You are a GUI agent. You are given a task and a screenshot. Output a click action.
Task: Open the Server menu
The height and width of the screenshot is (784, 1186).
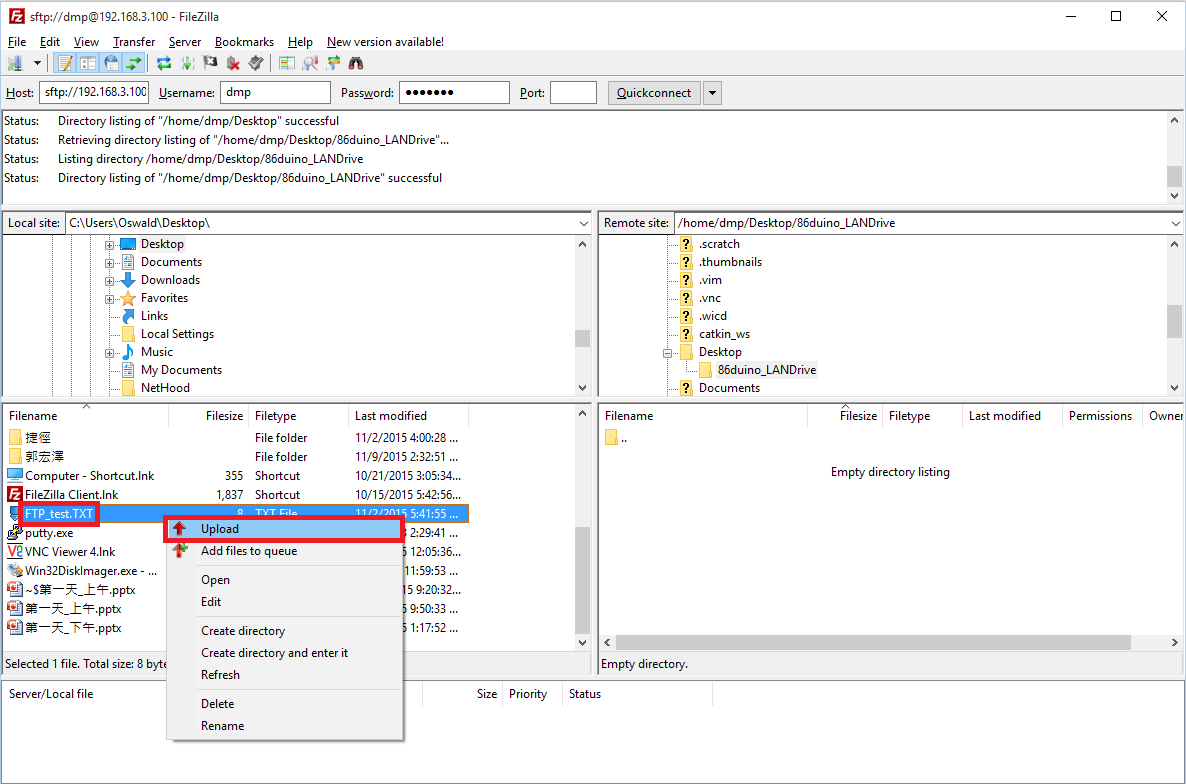pyautogui.click(x=185, y=42)
